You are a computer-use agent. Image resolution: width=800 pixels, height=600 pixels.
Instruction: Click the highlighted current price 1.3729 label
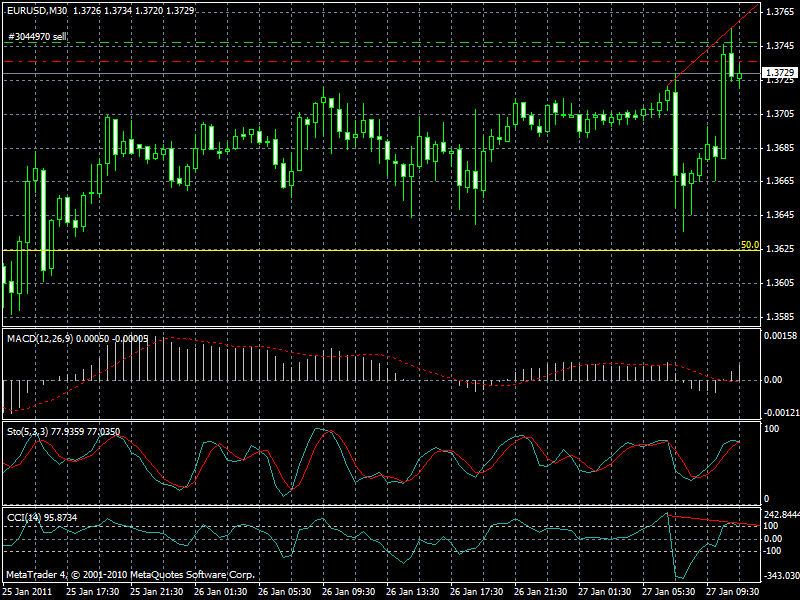[780, 73]
